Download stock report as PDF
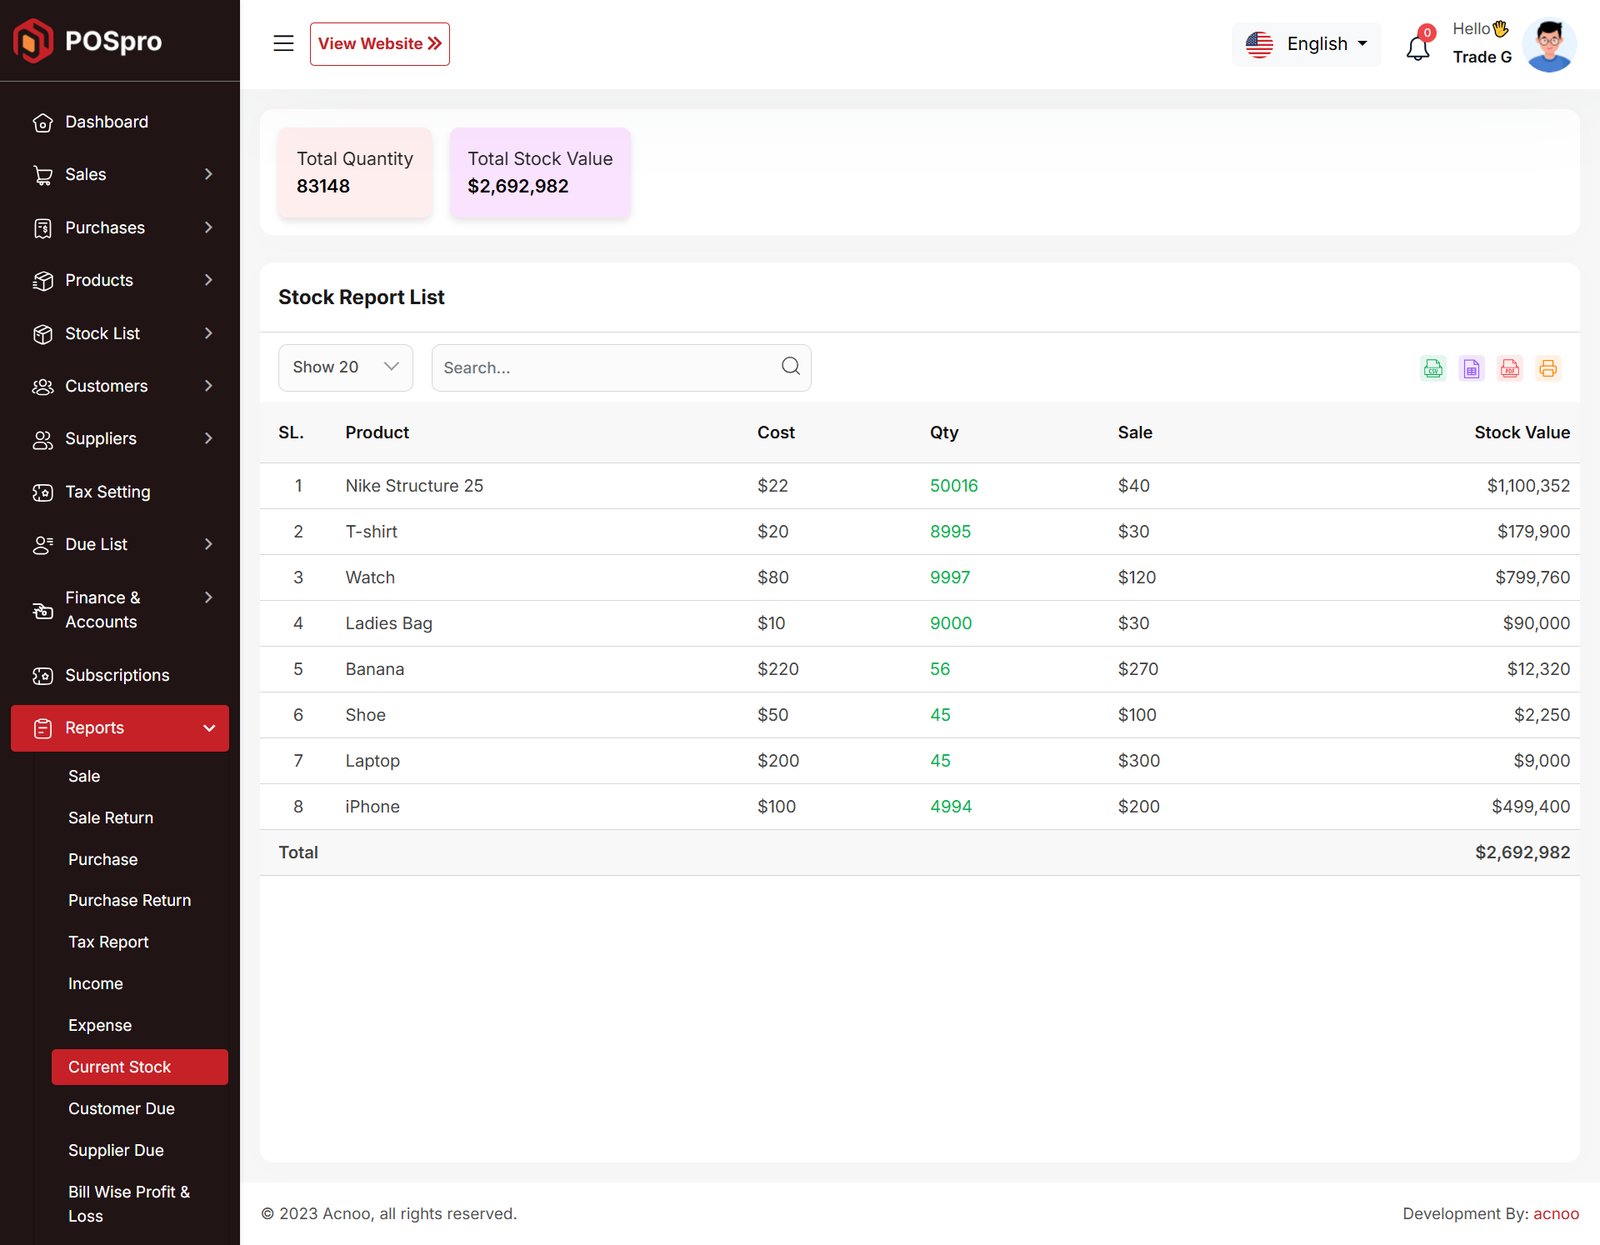Viewport: 1600px width, 1245px height. pos(1509,368)
